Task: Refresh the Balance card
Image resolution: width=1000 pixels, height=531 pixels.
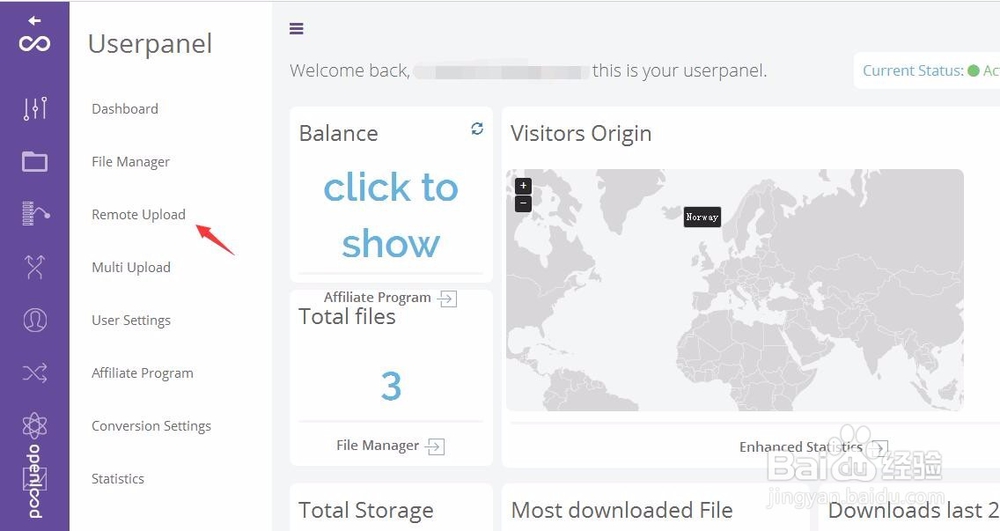Action: tap(477, 129)
